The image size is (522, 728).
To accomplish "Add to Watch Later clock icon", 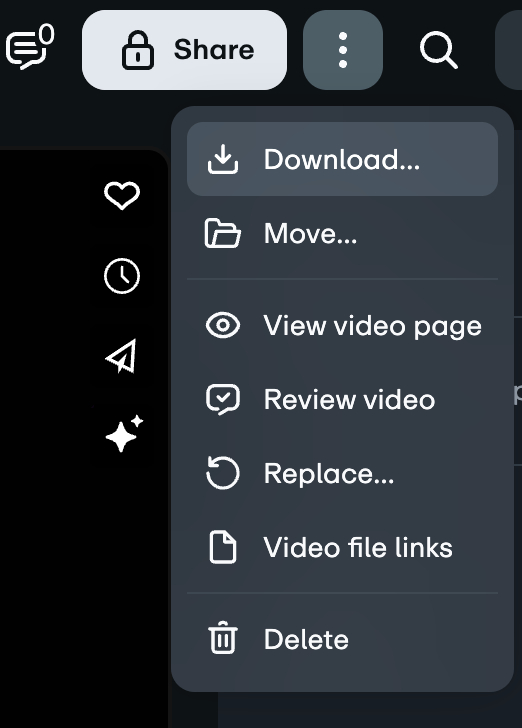I will click(122, 276).
